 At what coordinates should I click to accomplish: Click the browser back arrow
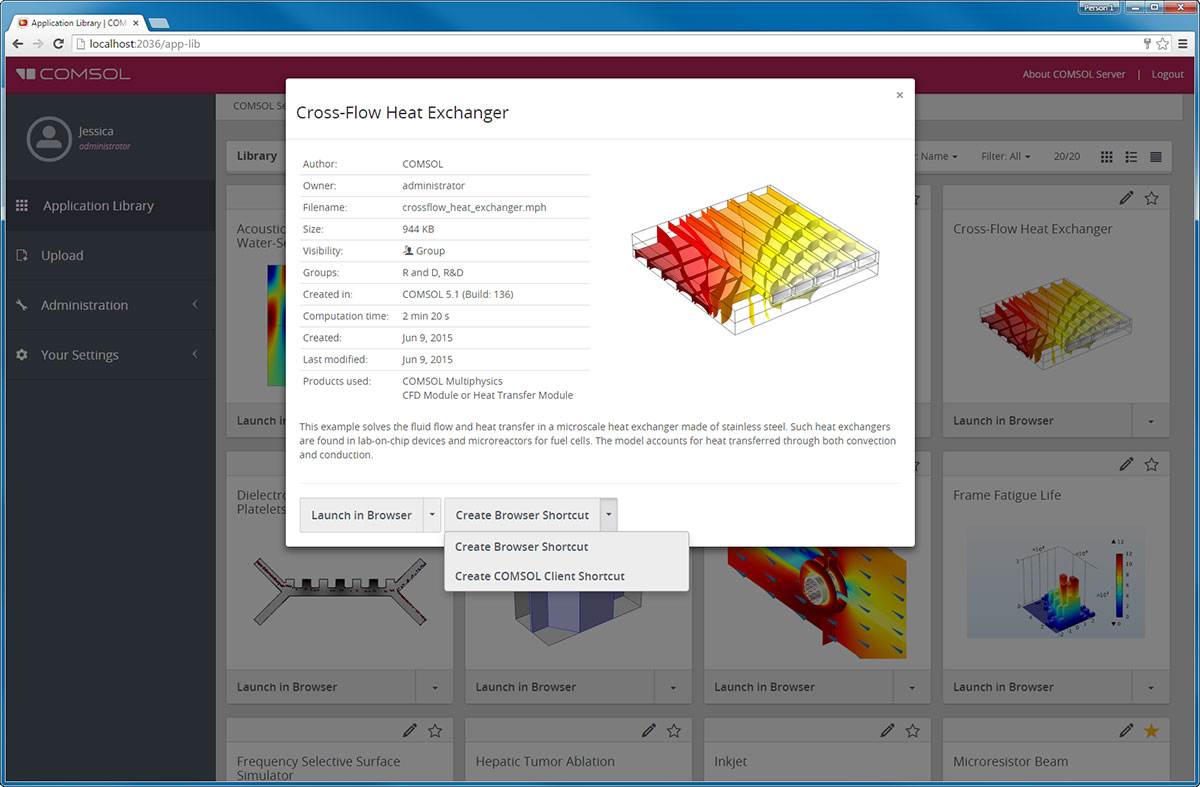pyautogui.click(x=18, y=44)
